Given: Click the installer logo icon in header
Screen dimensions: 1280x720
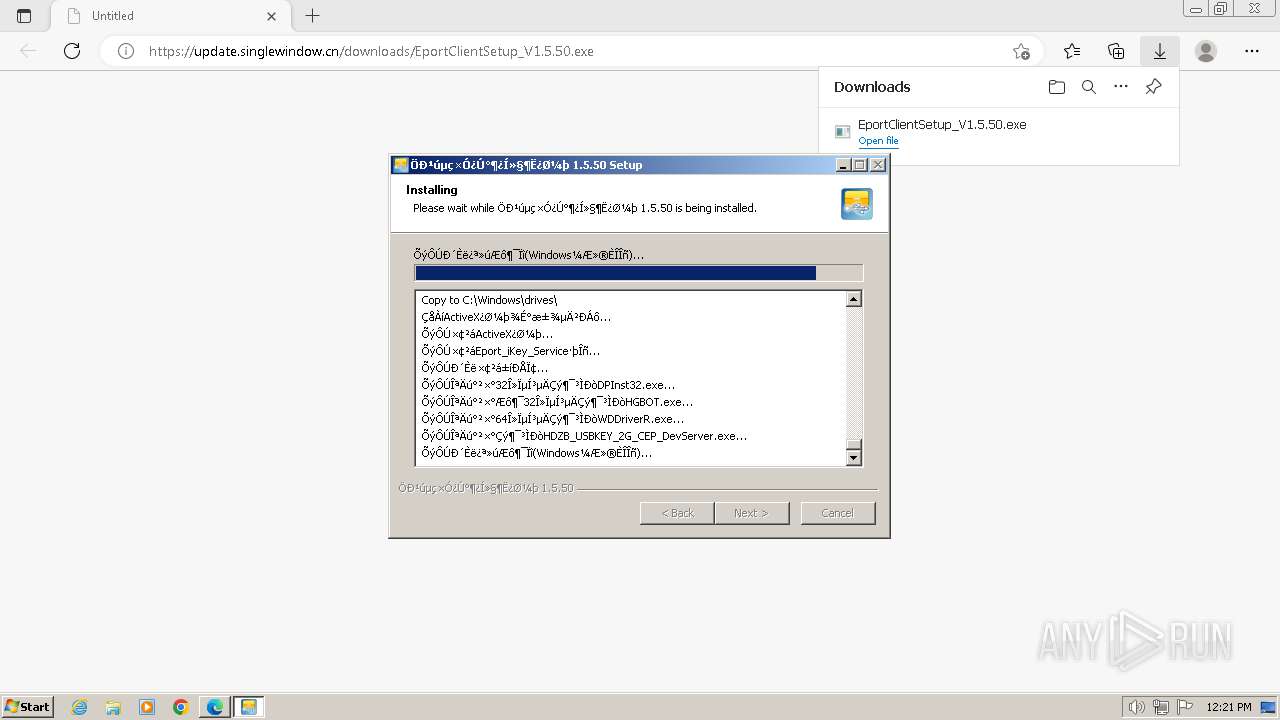Looking at the screenshot, I should pos(857,203).
